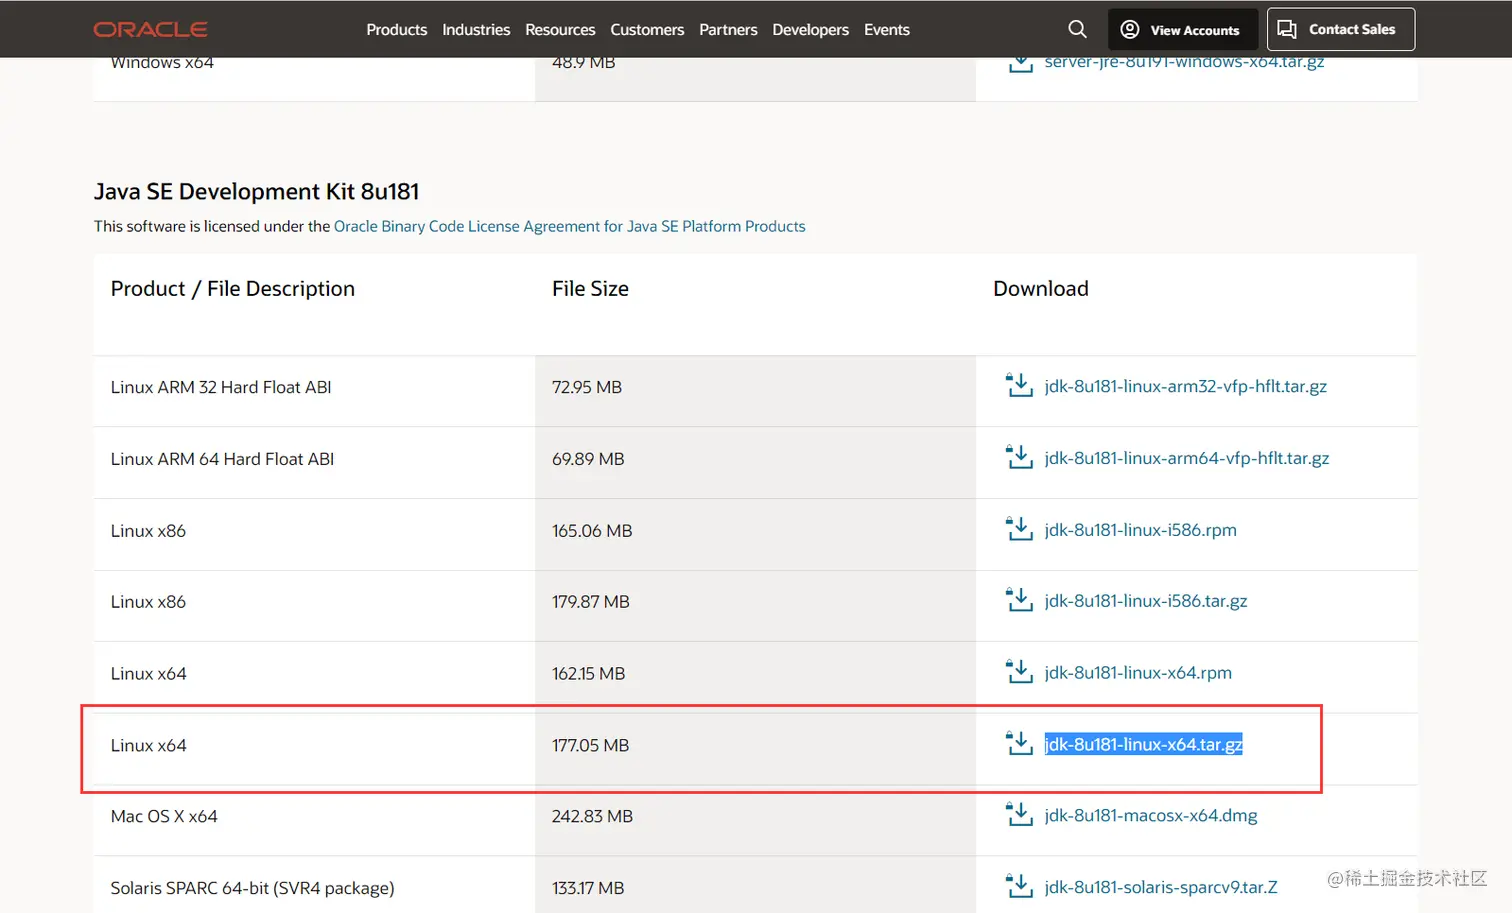
Task: Click the View Accounts button
Action: click(x=1181, y=30)
